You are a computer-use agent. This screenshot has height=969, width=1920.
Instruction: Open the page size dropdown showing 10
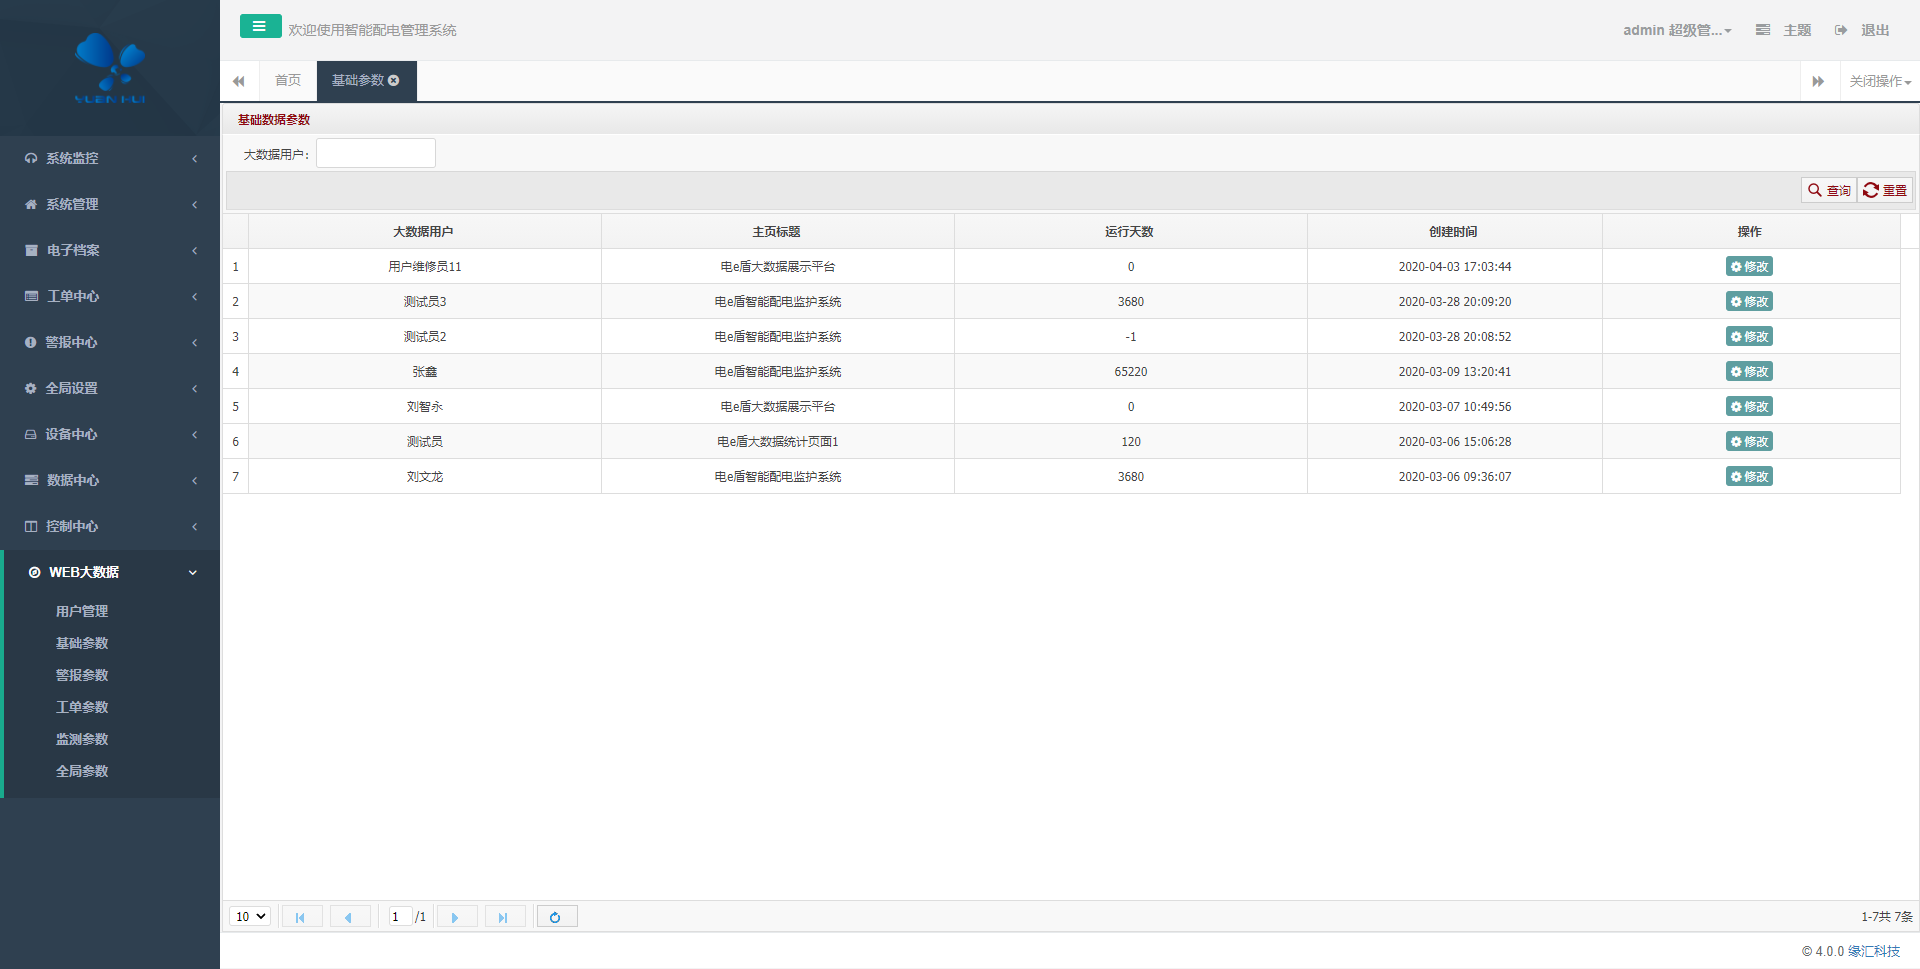(x=250, y=917)
